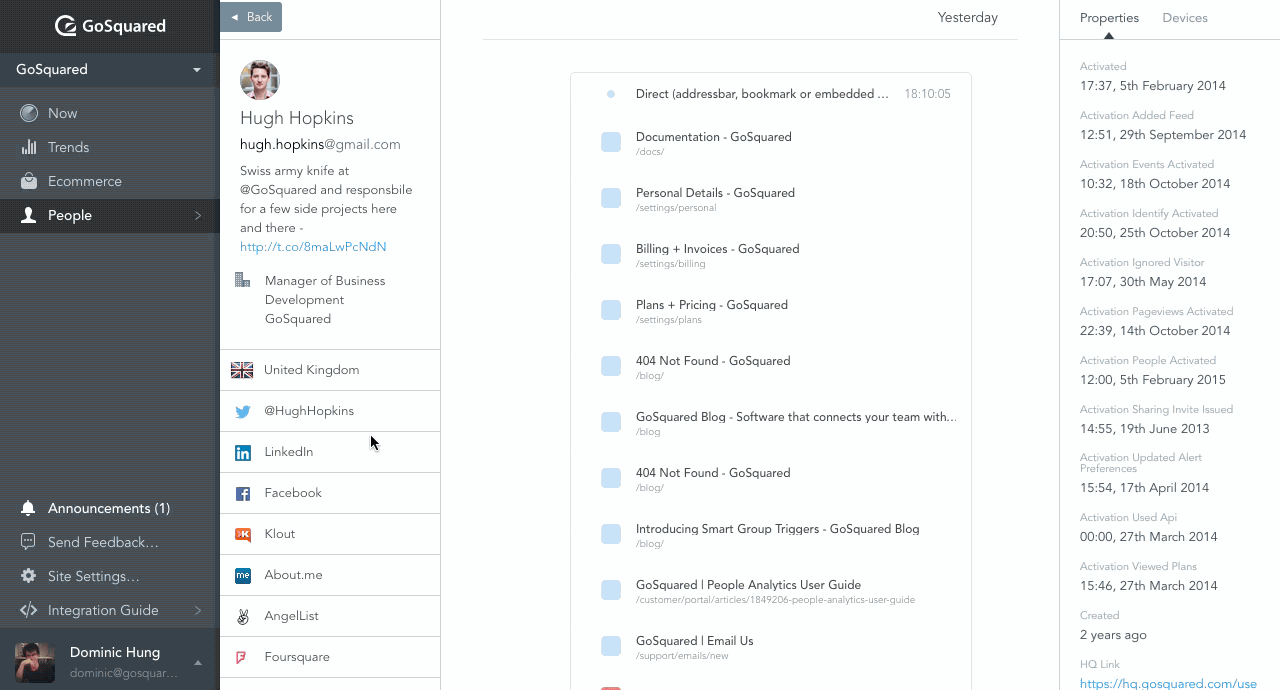Open the http://t.co/8maLwPcNdN bio link
The image size is (1280, 690).
point(313,247)
